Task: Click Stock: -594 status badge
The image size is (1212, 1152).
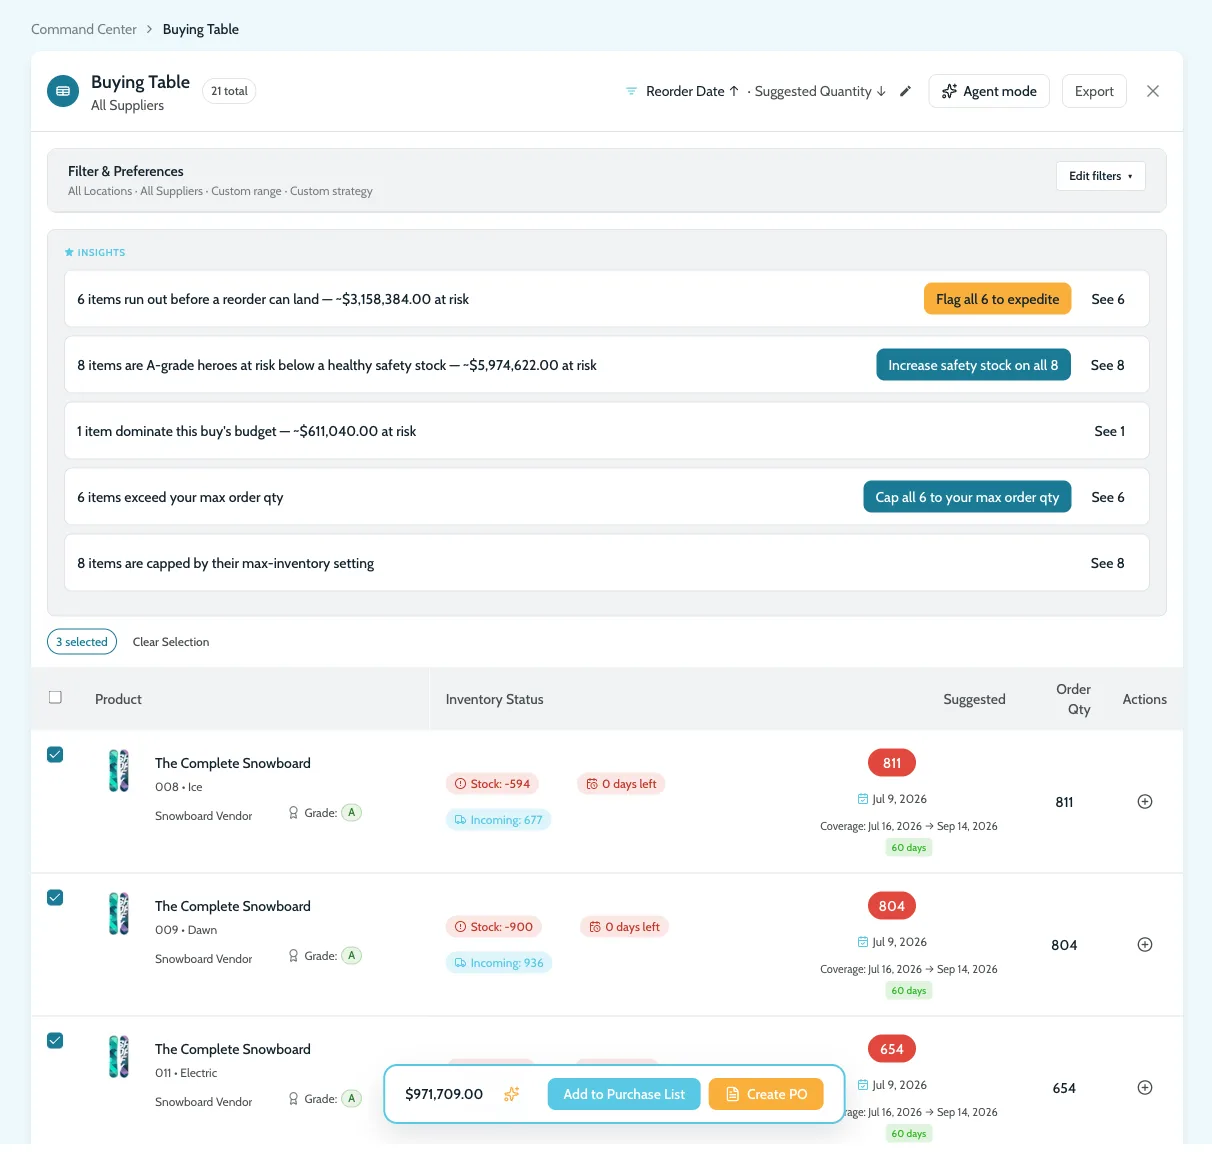Action: click(492, 784)
